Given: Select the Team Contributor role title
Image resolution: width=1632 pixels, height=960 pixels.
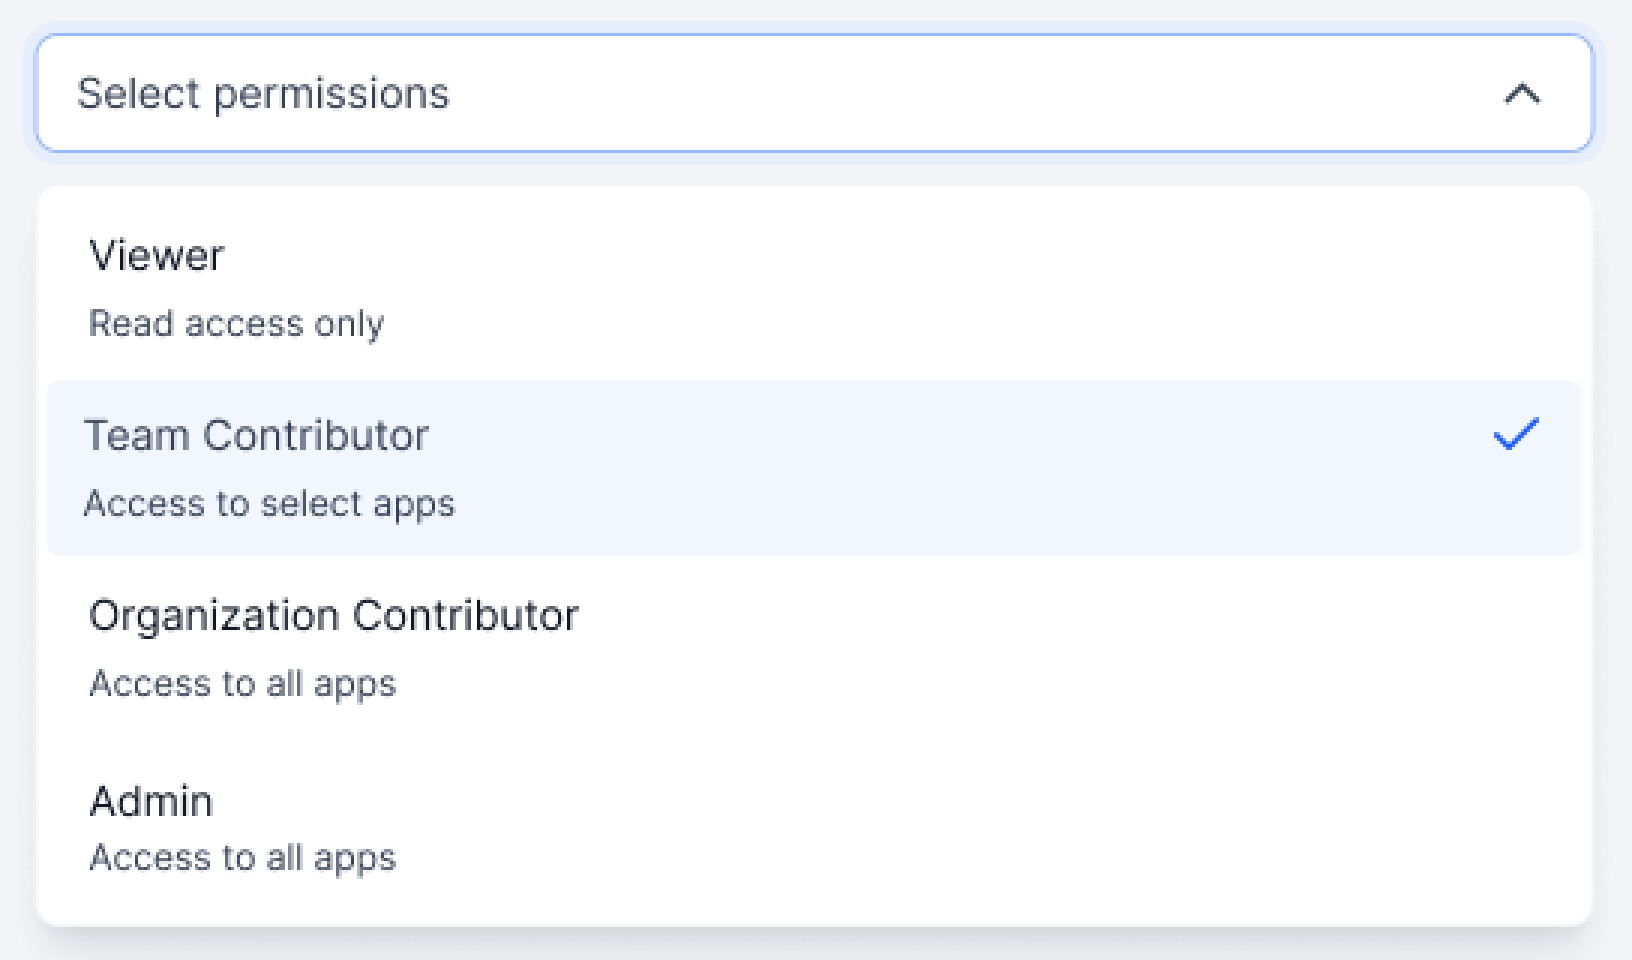Looking at the screenshot, I should pyautogui.click(x=256, y=436).
